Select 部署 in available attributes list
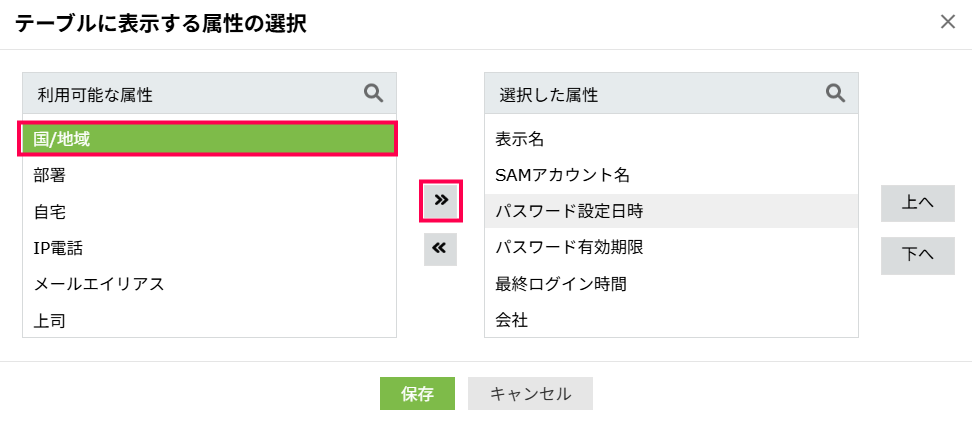 click(209, 175)
